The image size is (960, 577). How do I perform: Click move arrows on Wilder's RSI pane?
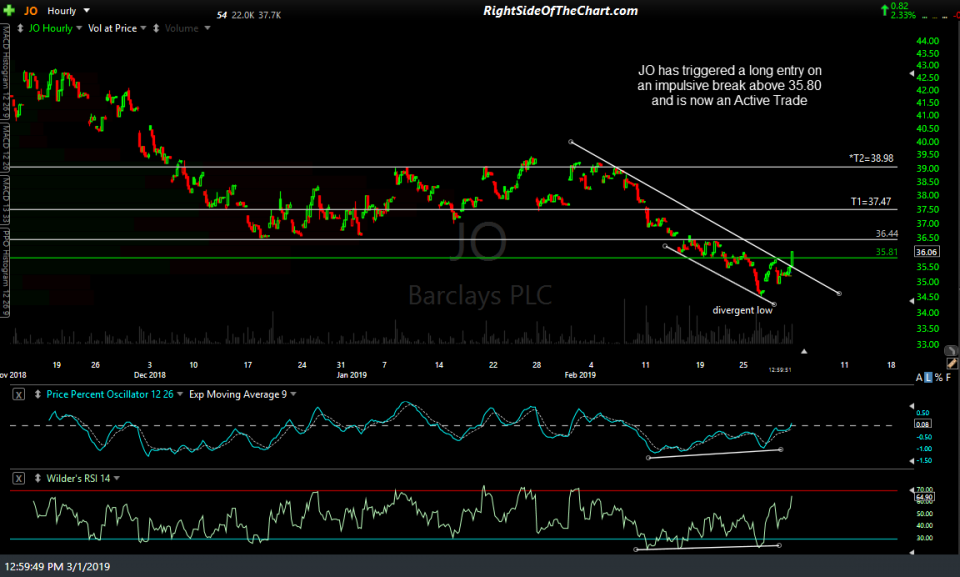[37, 478]
